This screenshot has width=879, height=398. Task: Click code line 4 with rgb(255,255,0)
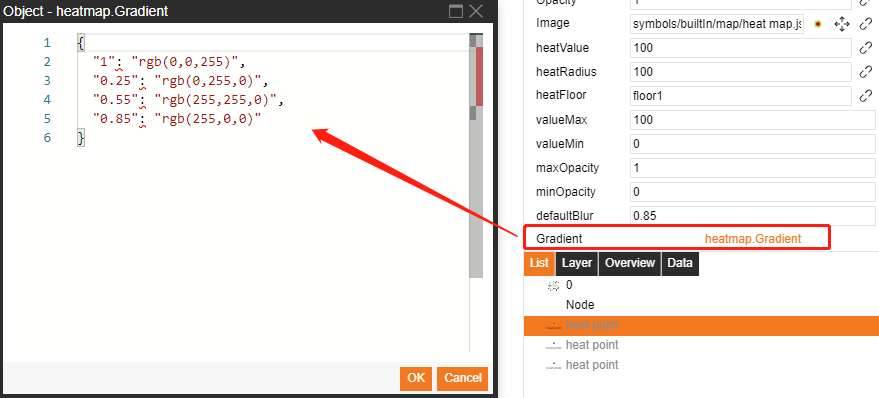[189, 100]
